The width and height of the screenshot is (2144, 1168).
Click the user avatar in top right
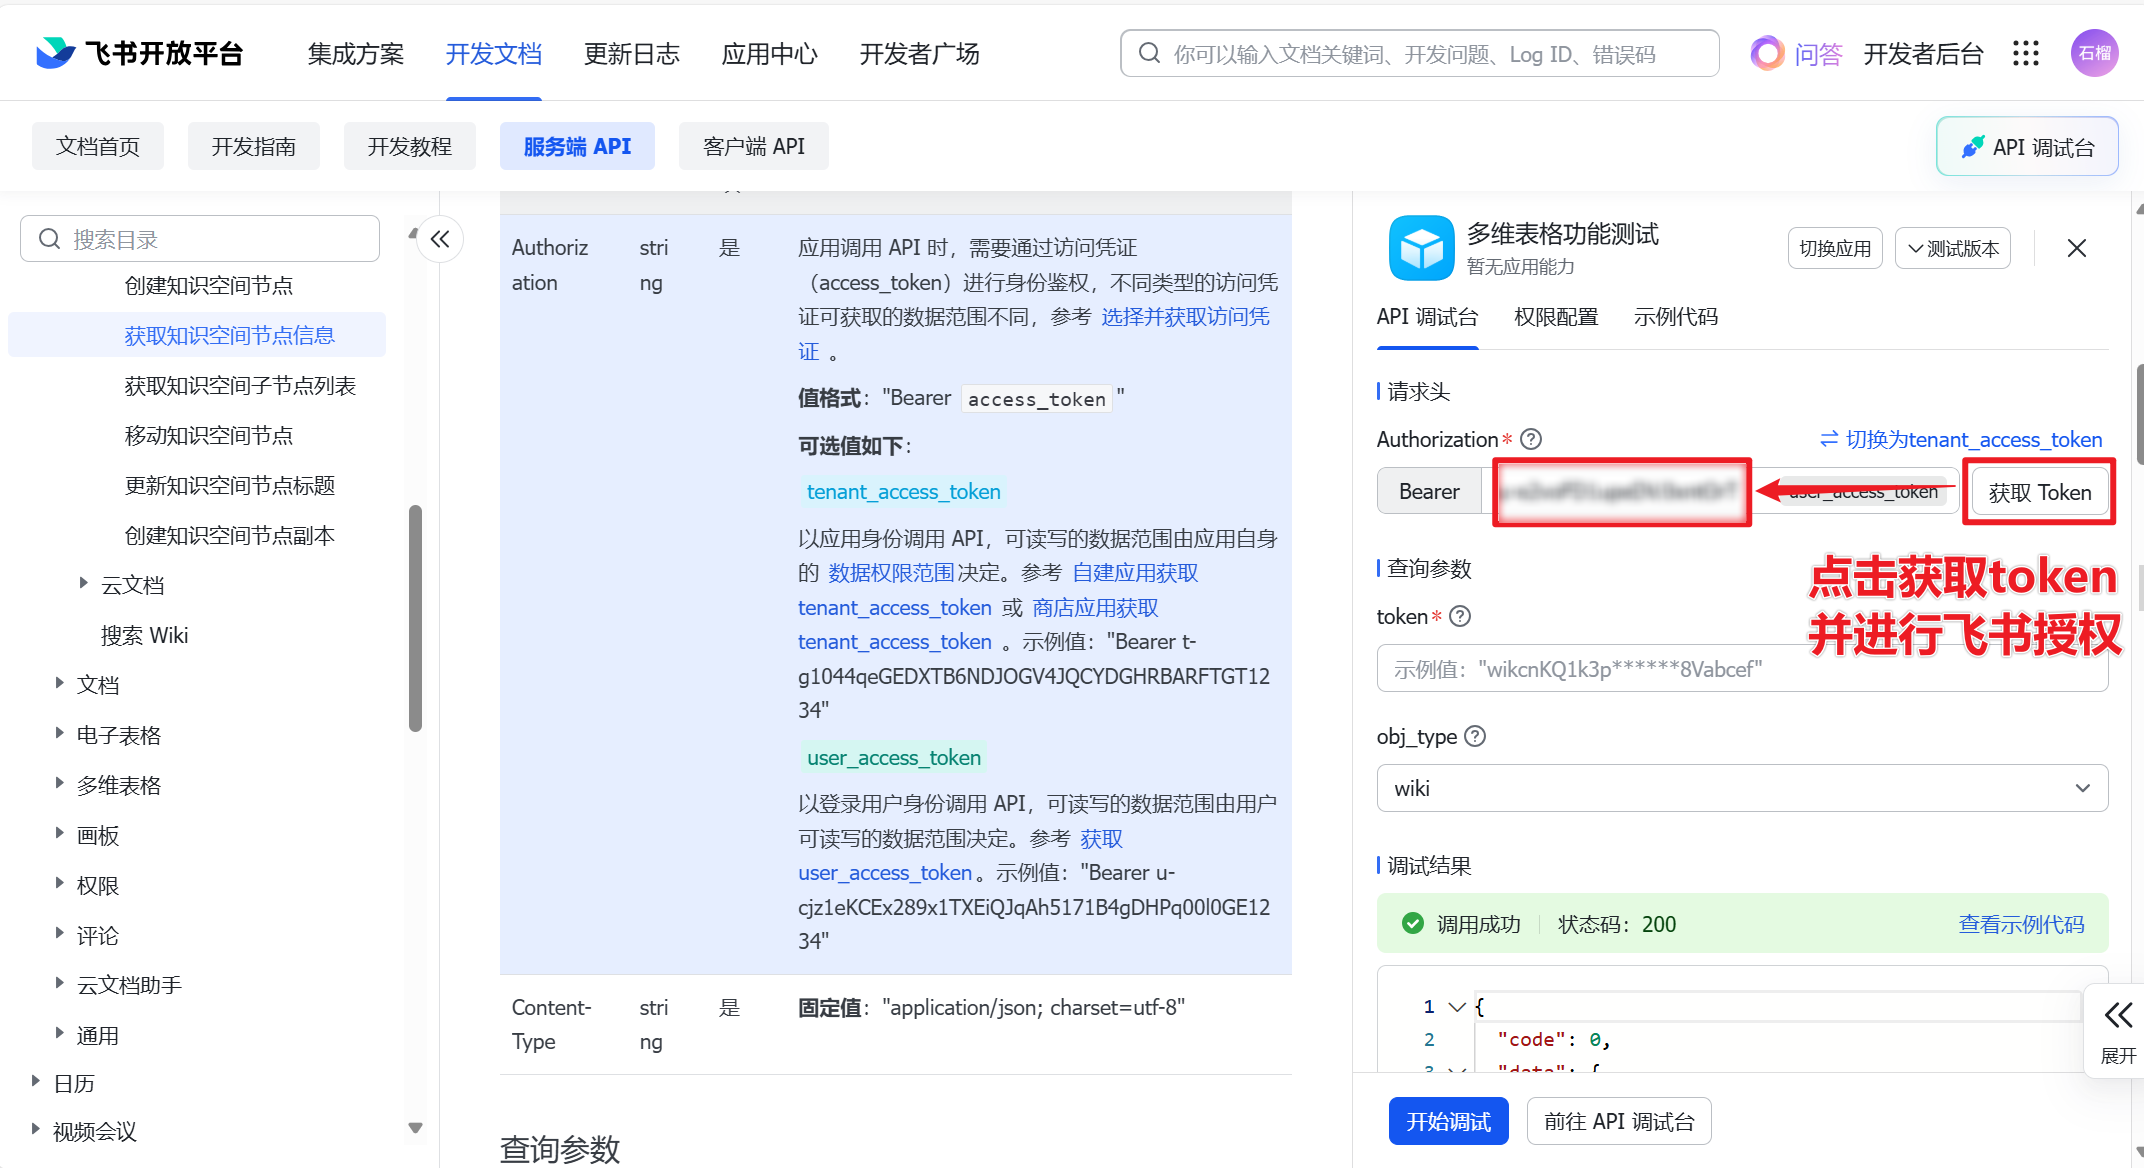point(2094,53)
